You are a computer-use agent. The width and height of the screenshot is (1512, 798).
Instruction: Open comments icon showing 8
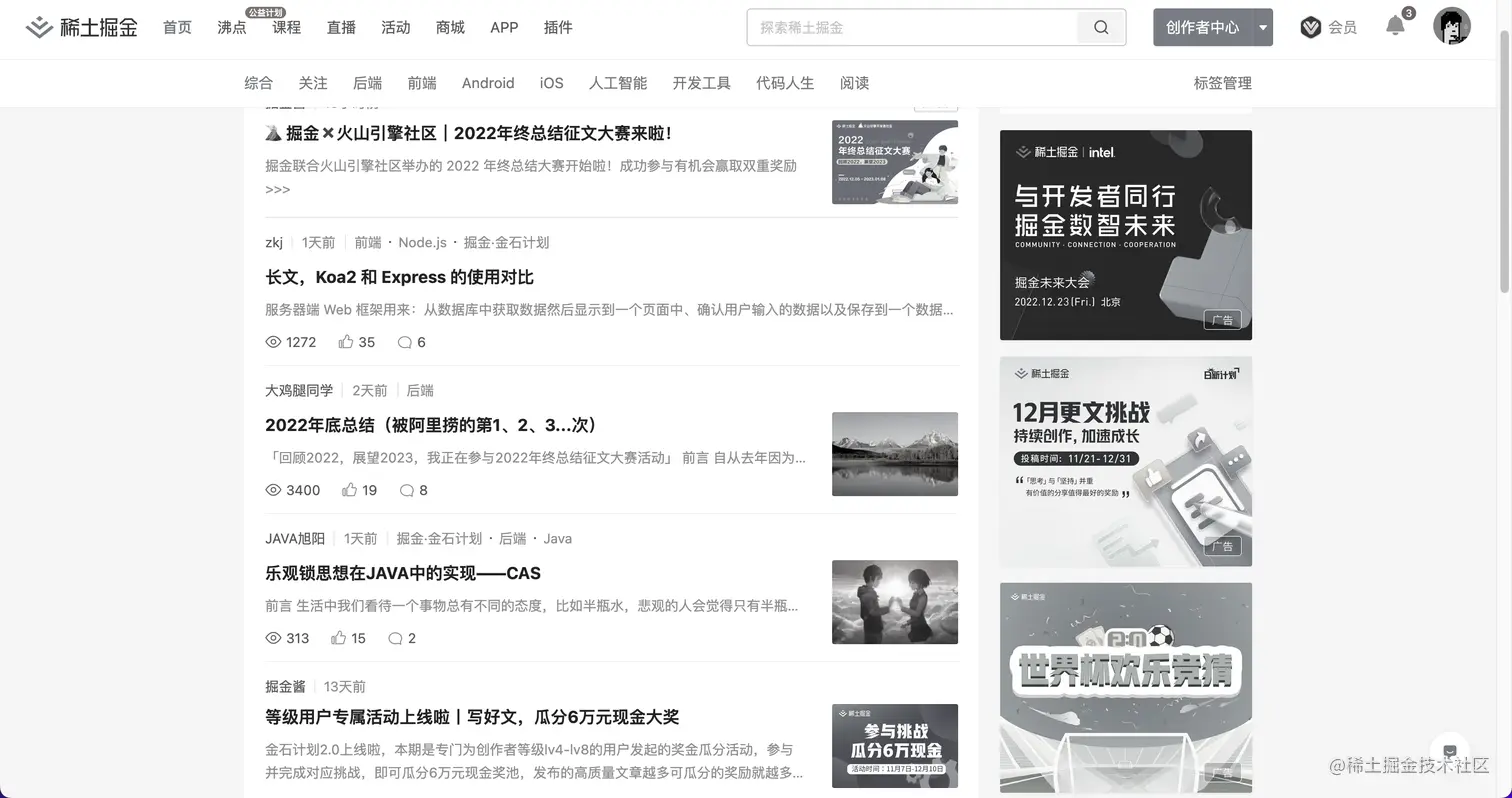[407, 490]
